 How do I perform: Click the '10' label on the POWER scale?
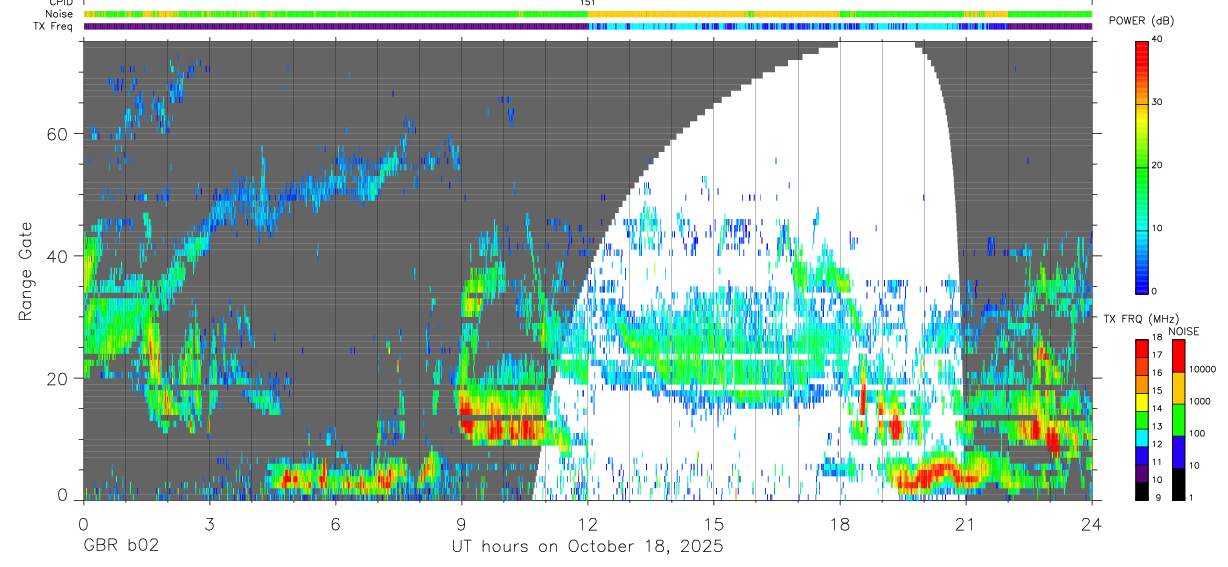[x=1159, y=229]
